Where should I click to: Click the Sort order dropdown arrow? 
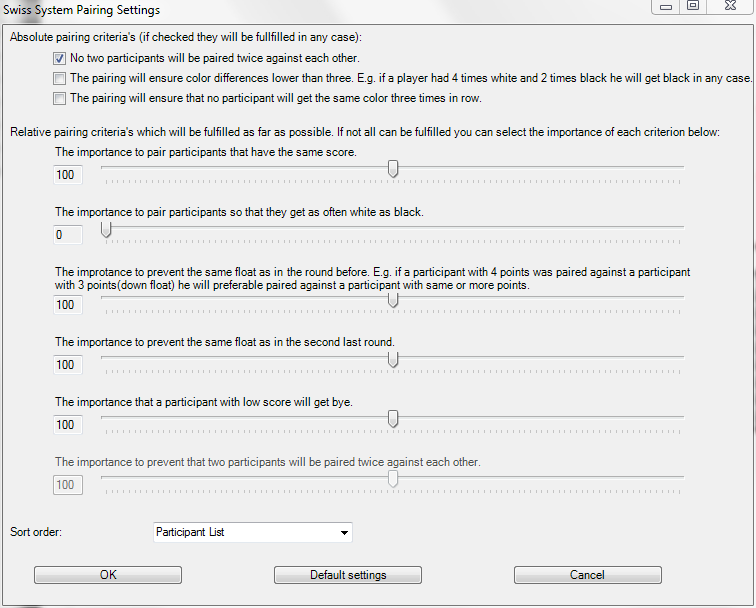344,533
